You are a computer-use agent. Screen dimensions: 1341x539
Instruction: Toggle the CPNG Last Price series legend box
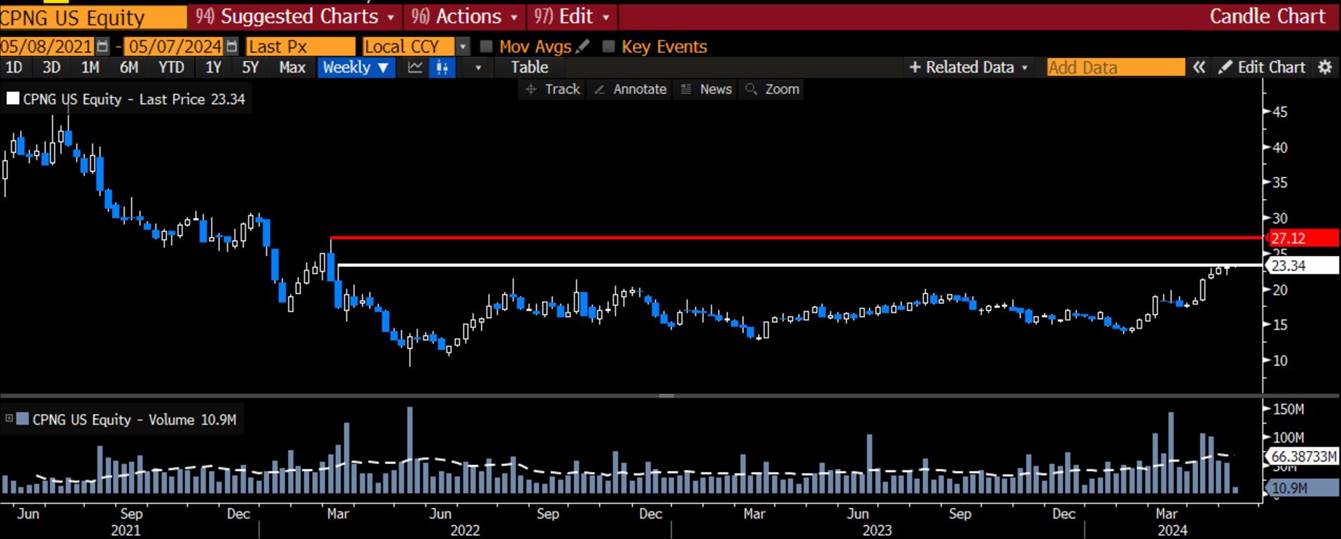click(12, 99)
